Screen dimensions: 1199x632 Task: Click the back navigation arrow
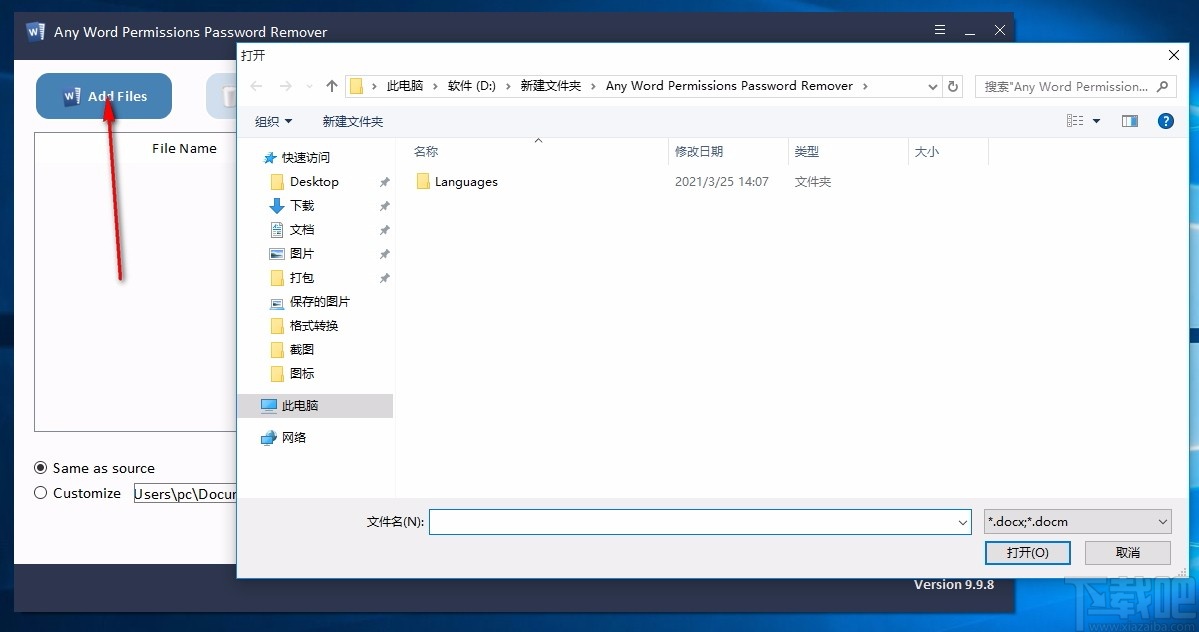coord(256,86)
